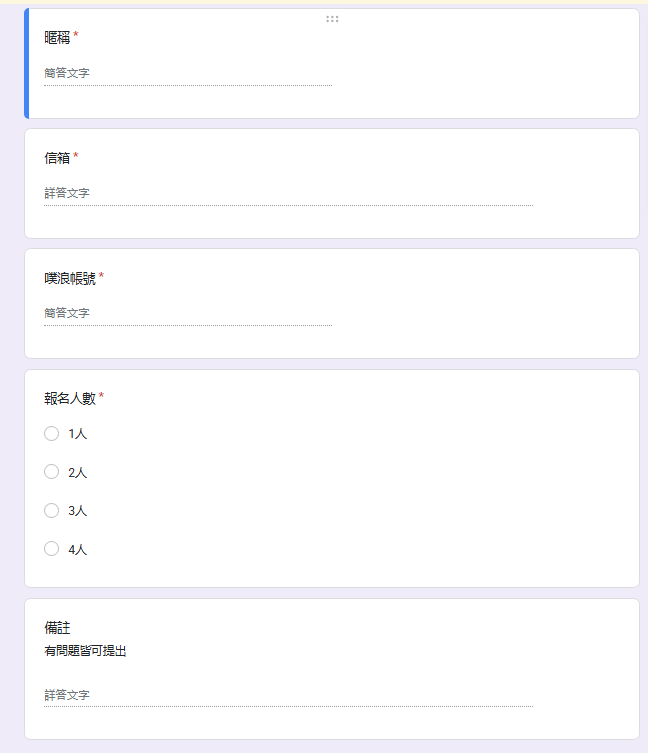Click the 有問題皆可提出 description text
648x753 pixels.
pos(86,651)
